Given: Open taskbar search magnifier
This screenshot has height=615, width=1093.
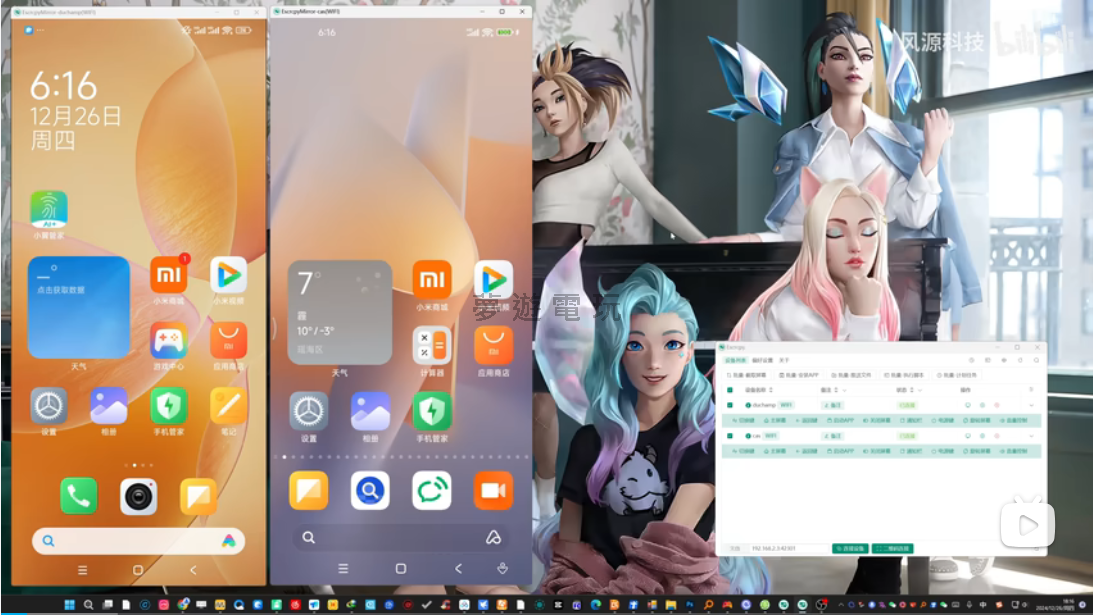Looking at the screenshot, I should pos(89,605).
